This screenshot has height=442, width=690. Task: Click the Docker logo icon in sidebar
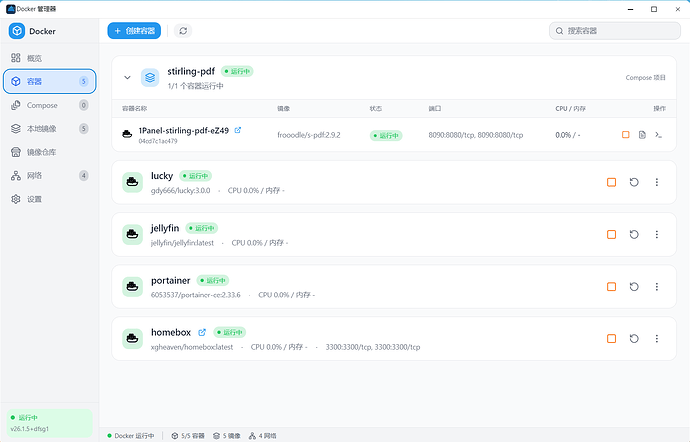point(17,31)
